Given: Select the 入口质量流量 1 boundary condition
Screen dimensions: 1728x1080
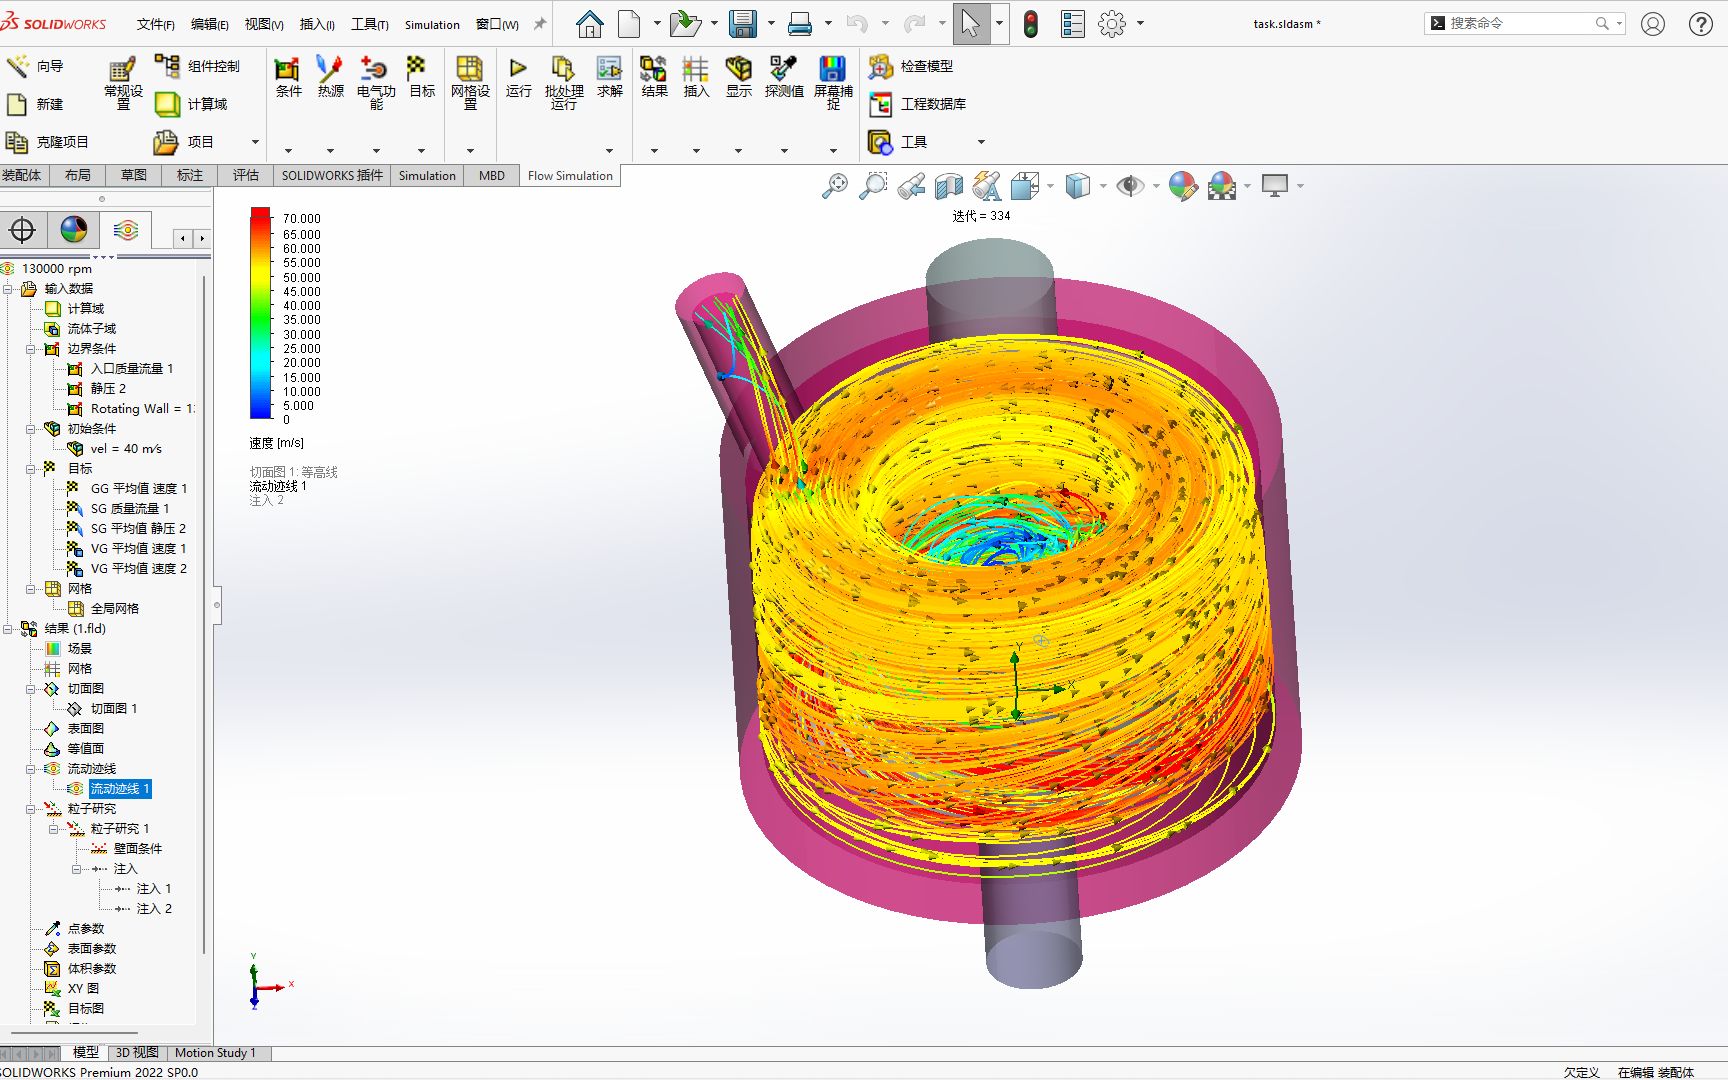Looking at the screenshot, I should 132,369.
